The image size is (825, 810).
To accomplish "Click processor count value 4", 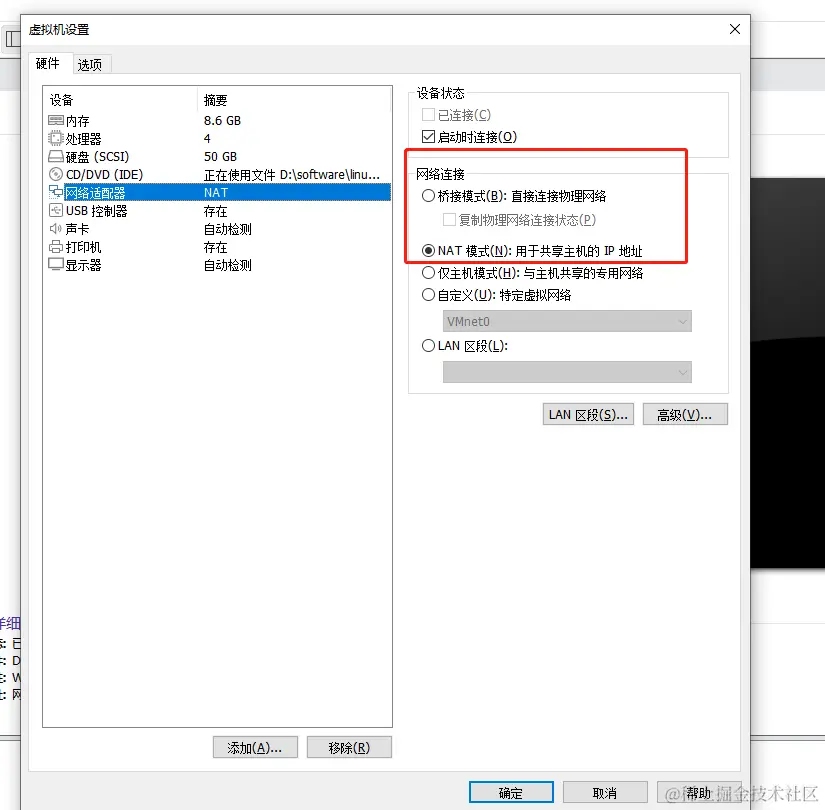I will 207,138.
